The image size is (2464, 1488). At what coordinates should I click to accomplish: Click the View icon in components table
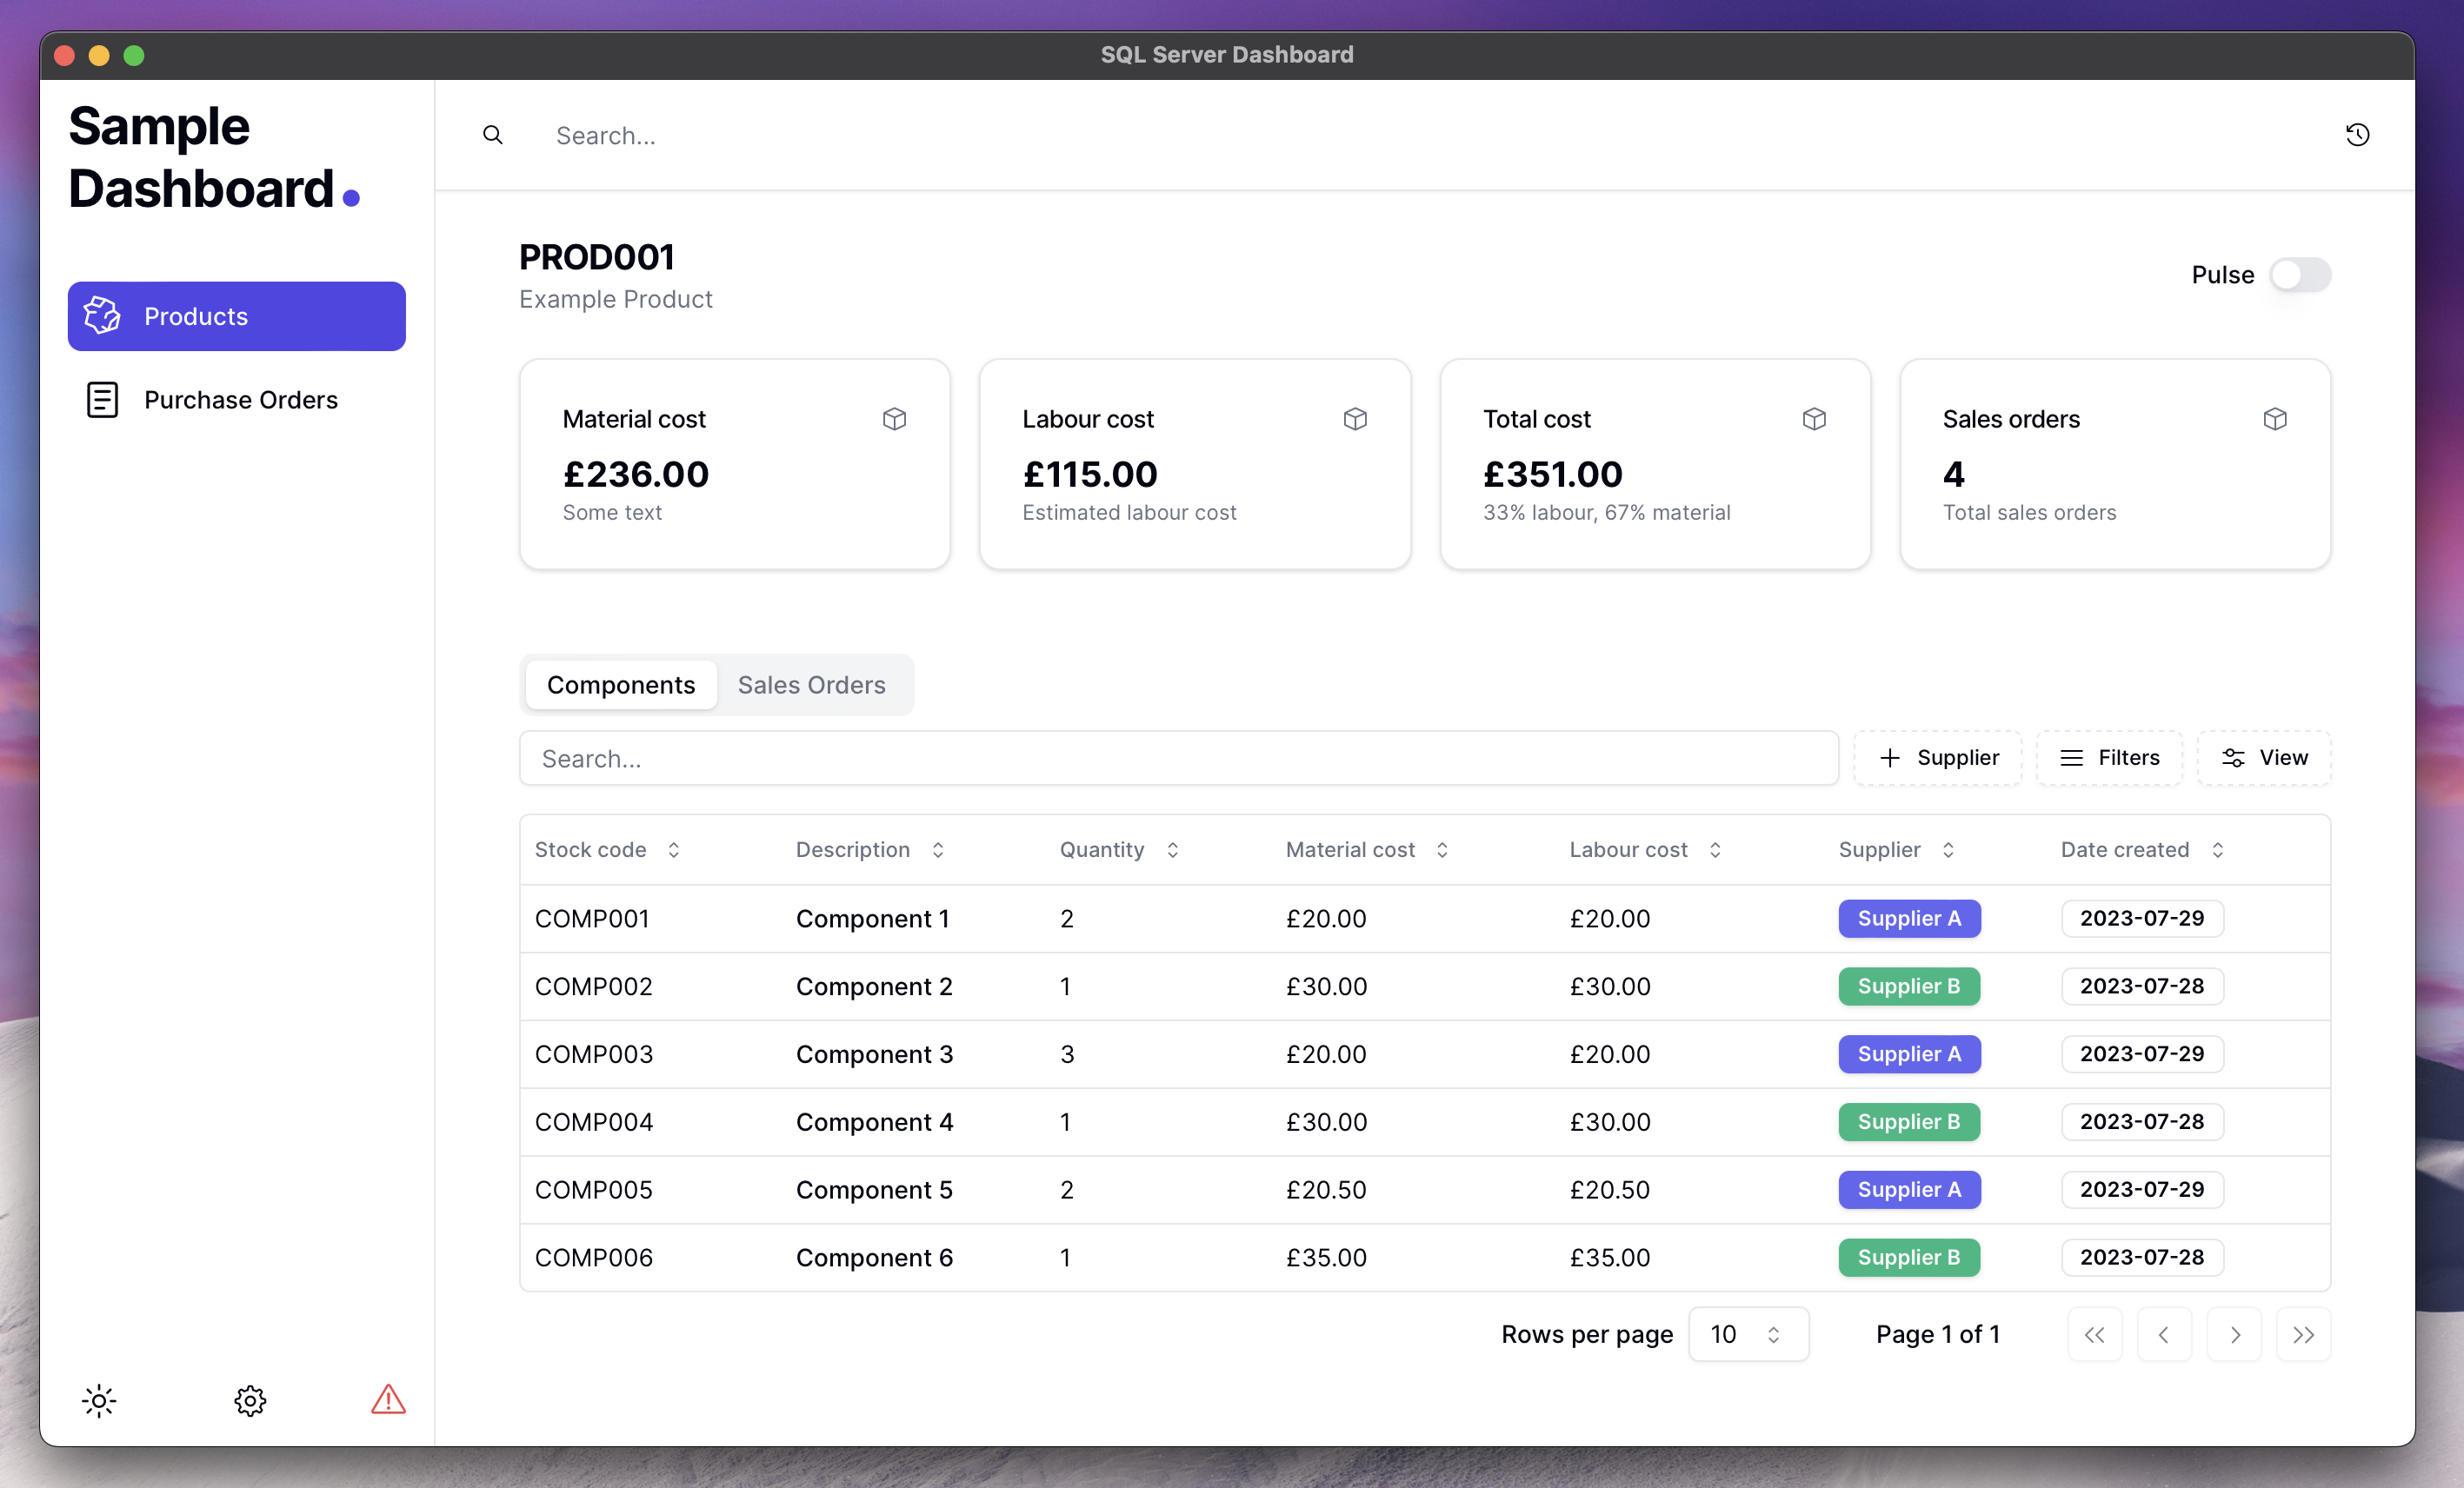click(x=2232, y=756)
